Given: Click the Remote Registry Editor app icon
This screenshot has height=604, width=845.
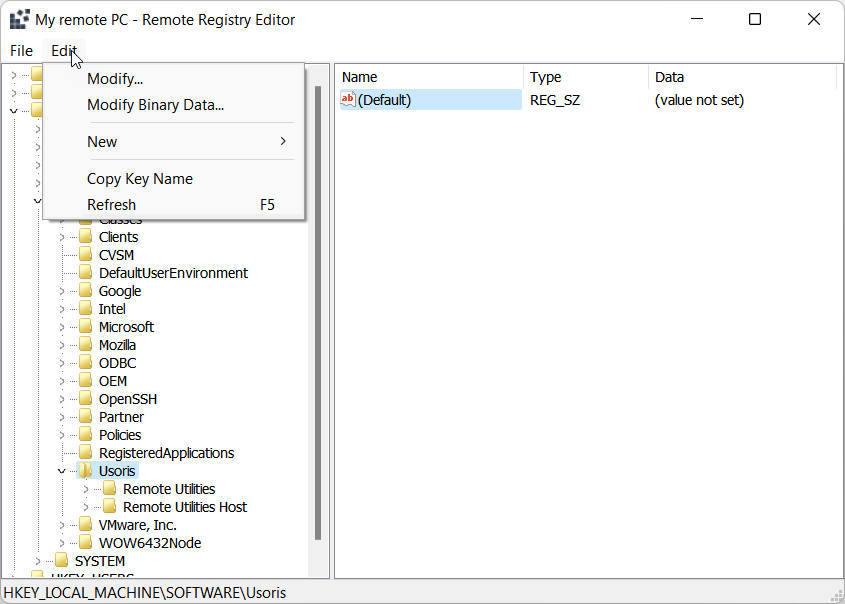Looking at the screenshot, I should [x=19, y=19].
